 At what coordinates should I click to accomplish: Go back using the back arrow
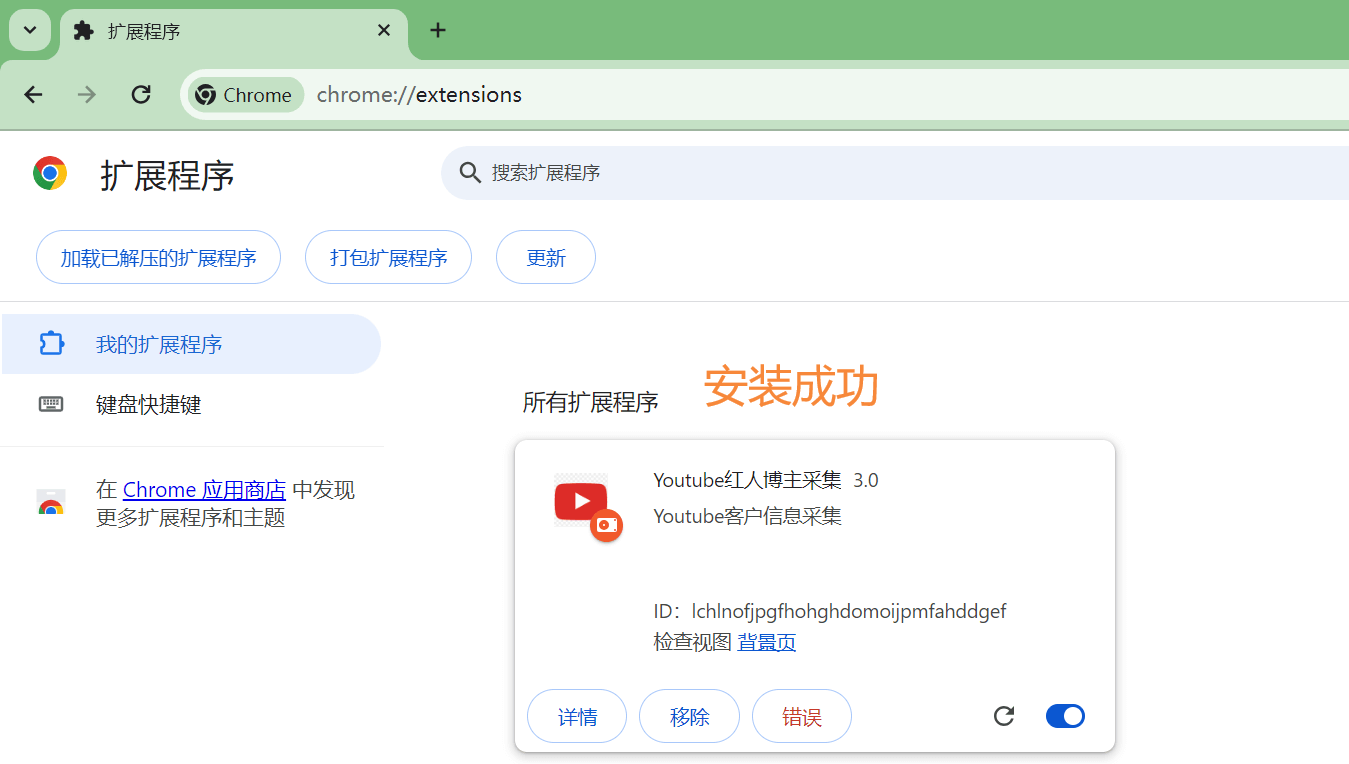(x=34, y=95)
